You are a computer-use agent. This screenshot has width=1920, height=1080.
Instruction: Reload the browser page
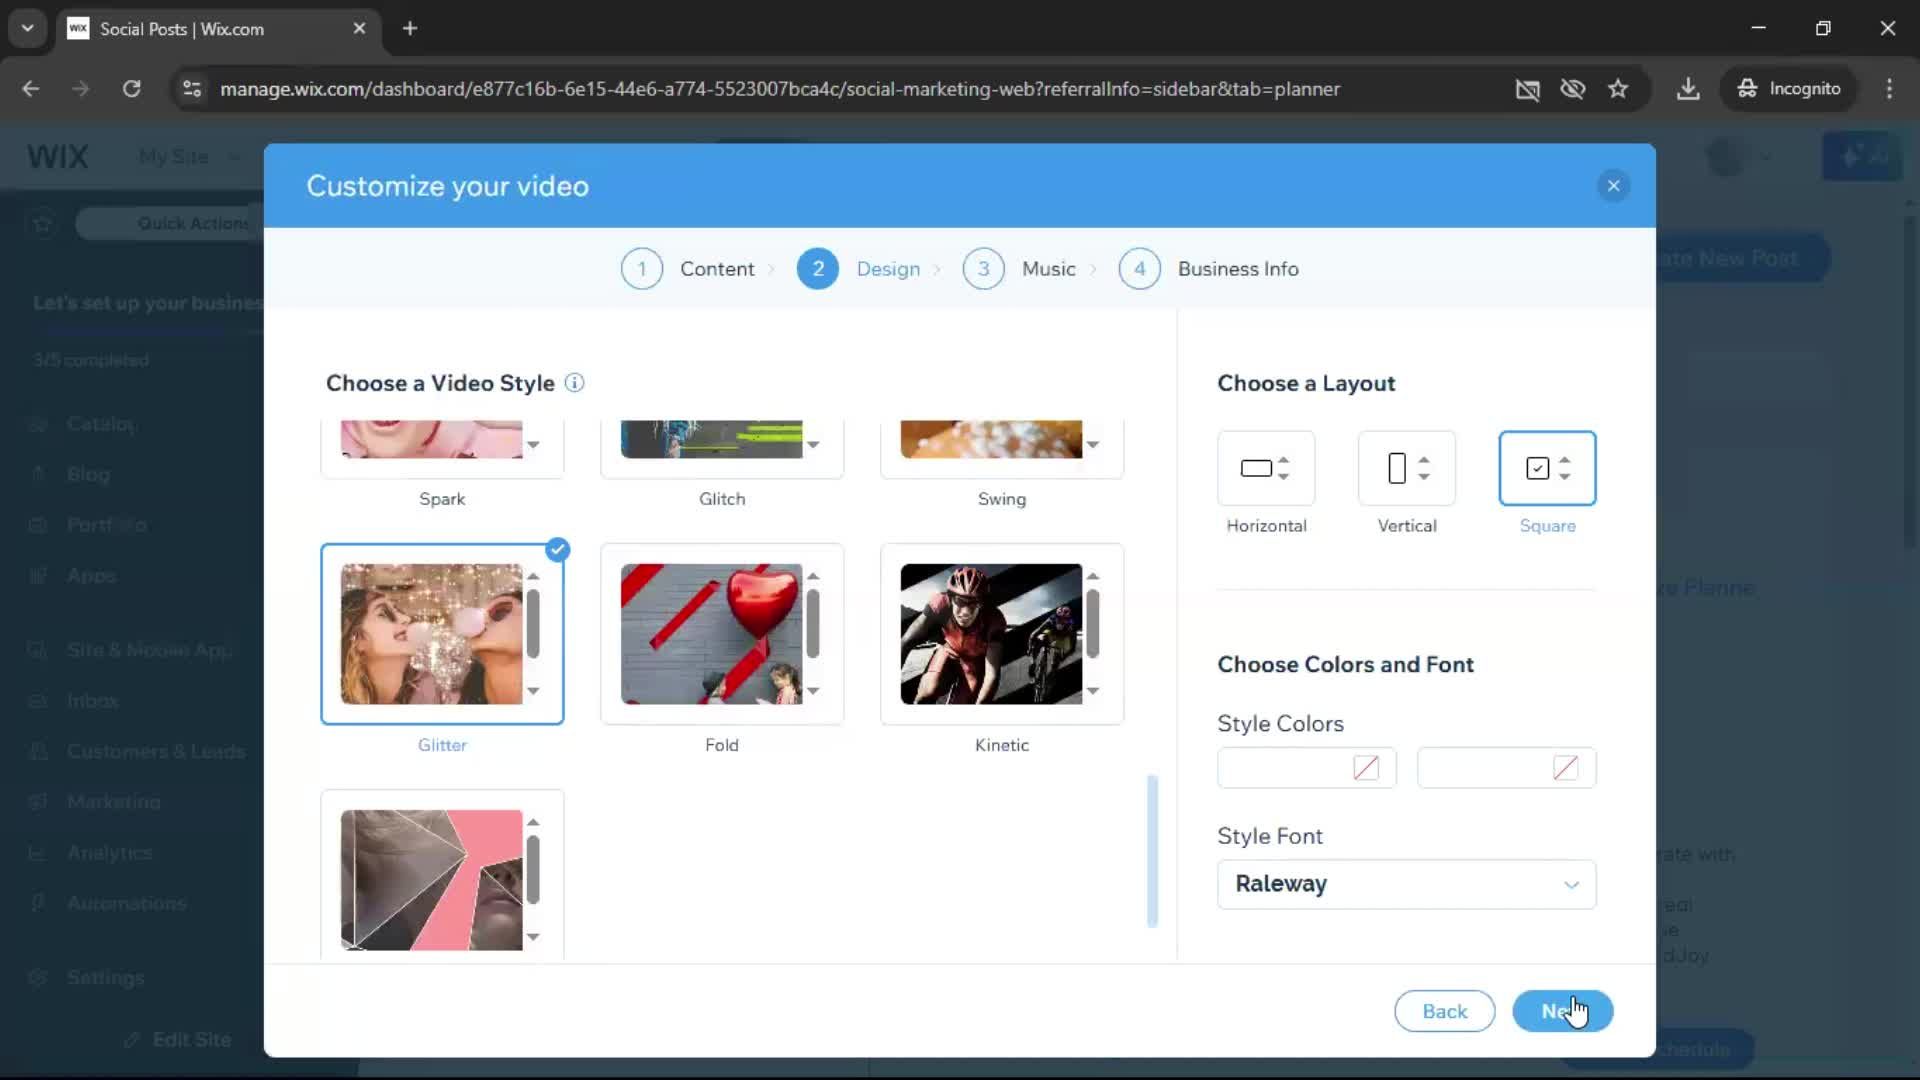pos(131,89)
